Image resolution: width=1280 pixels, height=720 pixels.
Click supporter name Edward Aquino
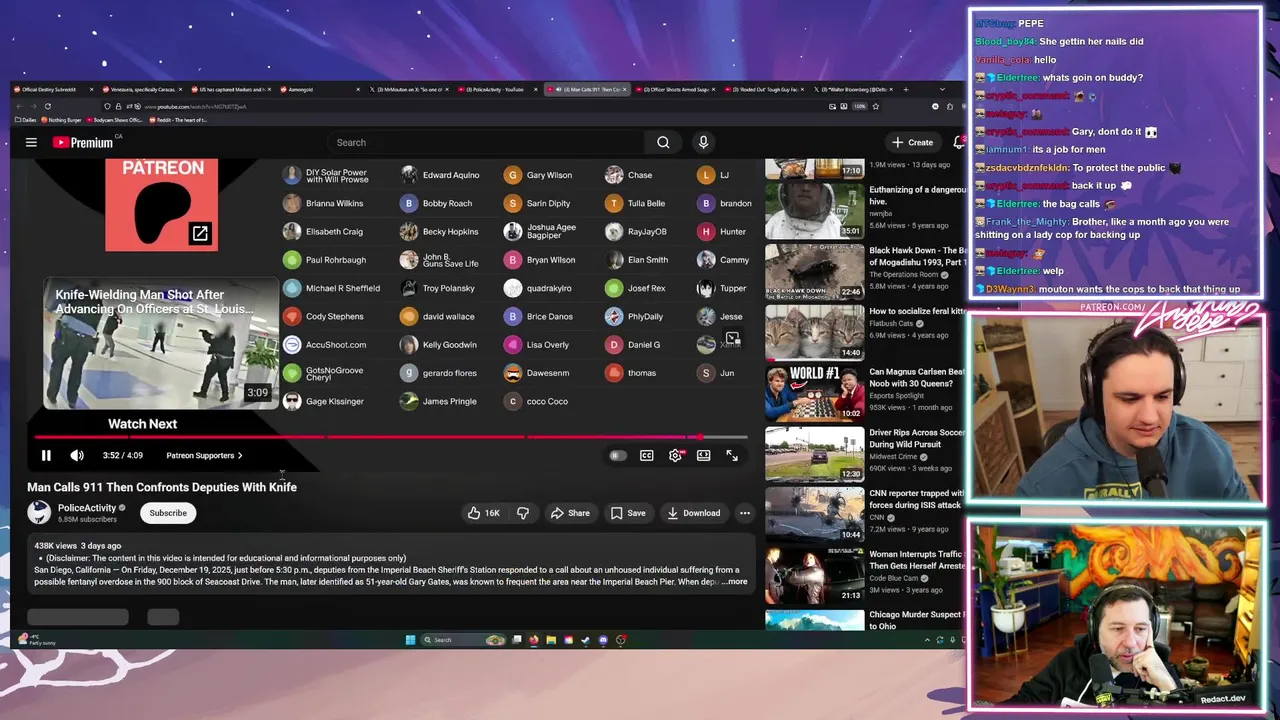point(451,175)
